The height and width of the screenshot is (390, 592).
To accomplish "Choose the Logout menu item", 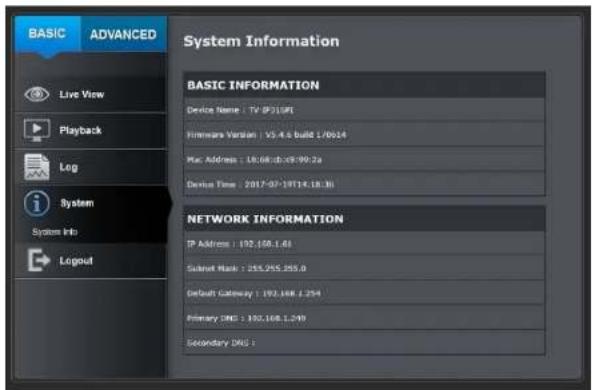I will click(x=91, y=261).
